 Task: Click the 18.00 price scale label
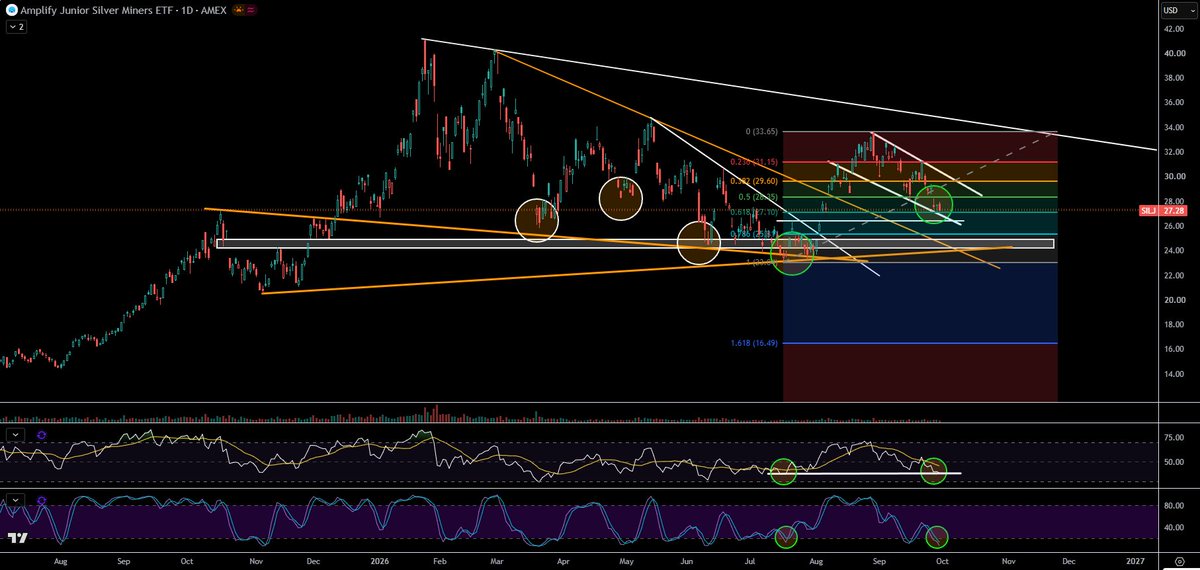click(x=1172, y=325)
